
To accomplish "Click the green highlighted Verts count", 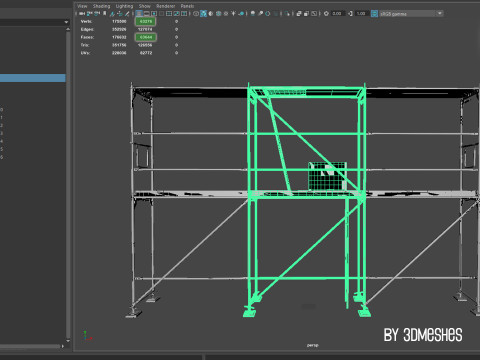I will click(x=146, y=21).
